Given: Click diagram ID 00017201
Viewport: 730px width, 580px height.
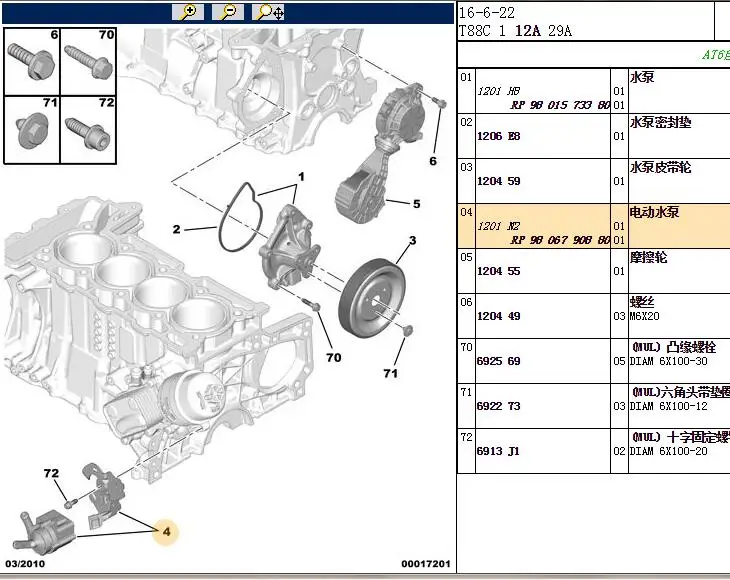Looking at the screenshot, I should tap(426, 564).
